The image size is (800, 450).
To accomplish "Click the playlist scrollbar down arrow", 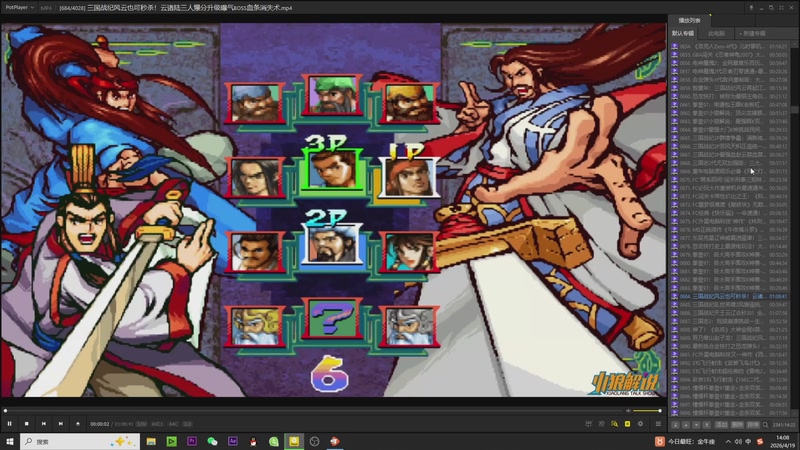I will pyautogui.click(x=795, y=412).
